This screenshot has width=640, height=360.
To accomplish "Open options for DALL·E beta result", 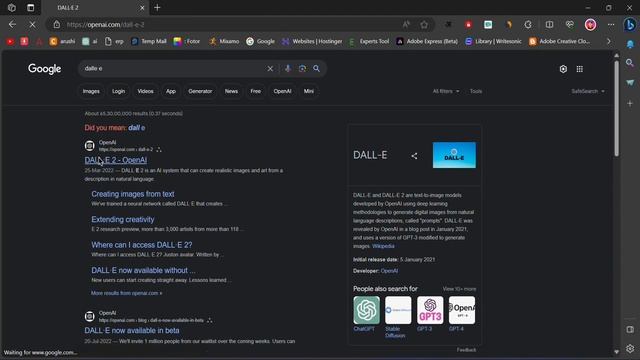I will pyautogui.click(x=209, y=320).
